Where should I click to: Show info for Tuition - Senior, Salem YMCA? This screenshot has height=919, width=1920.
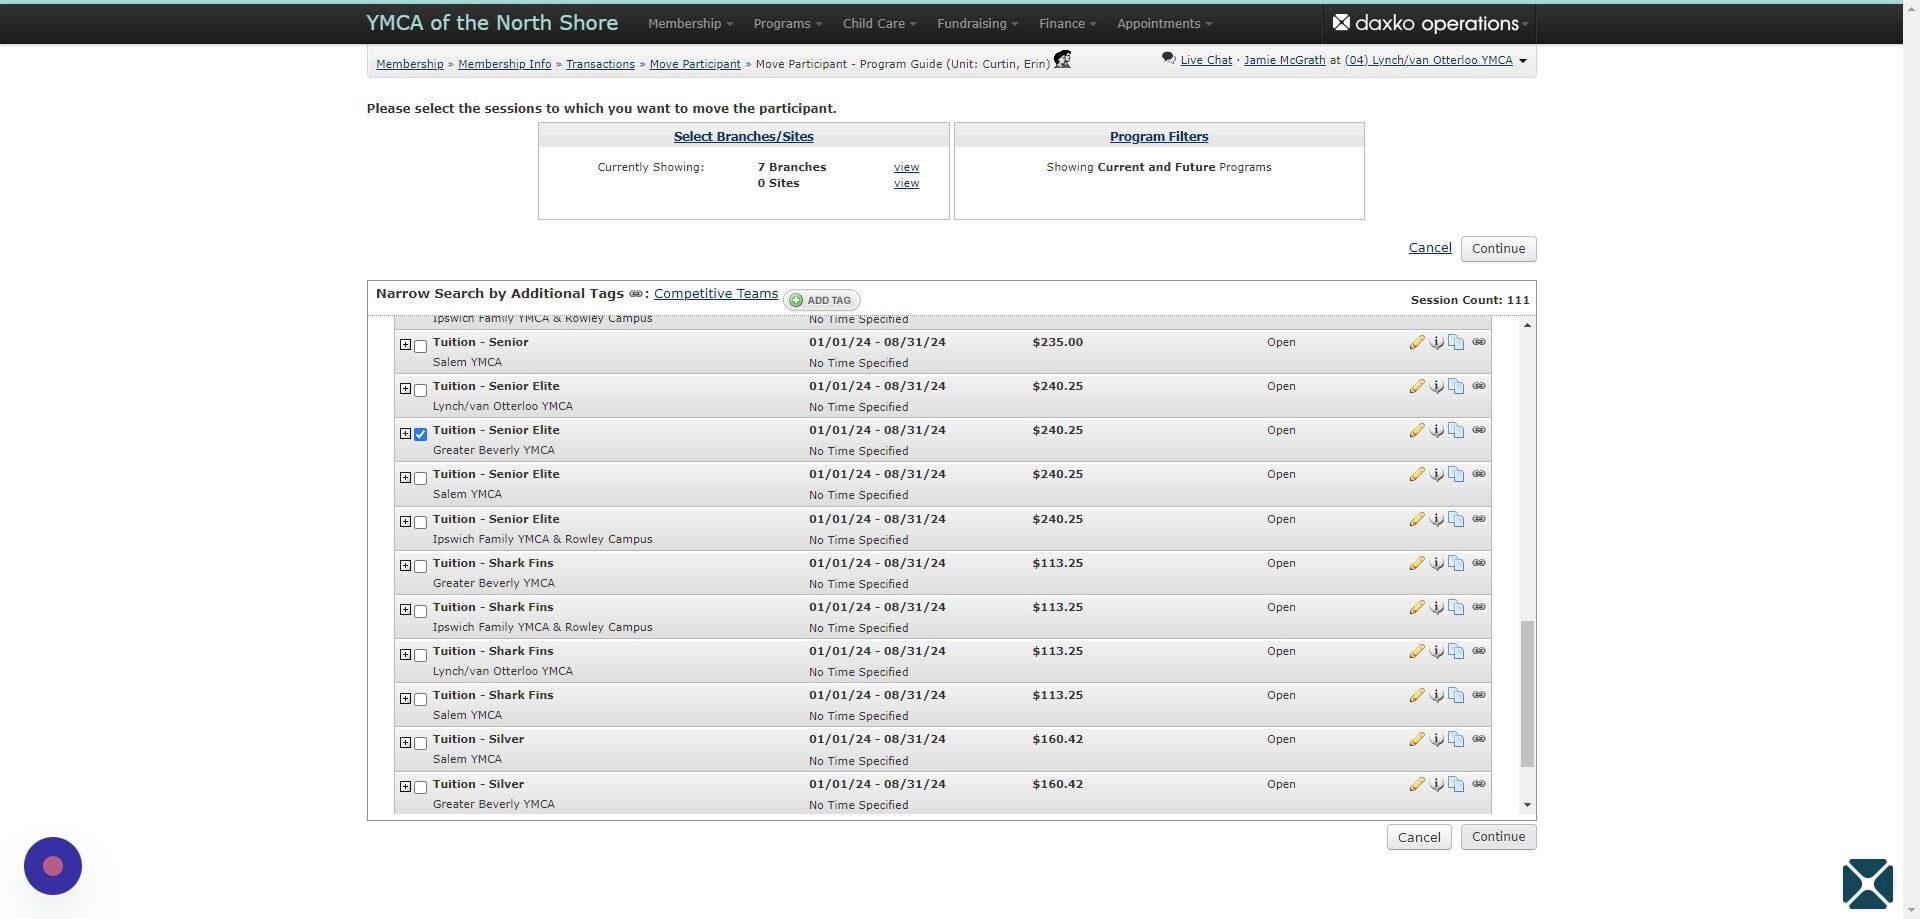coord(1437,342)
